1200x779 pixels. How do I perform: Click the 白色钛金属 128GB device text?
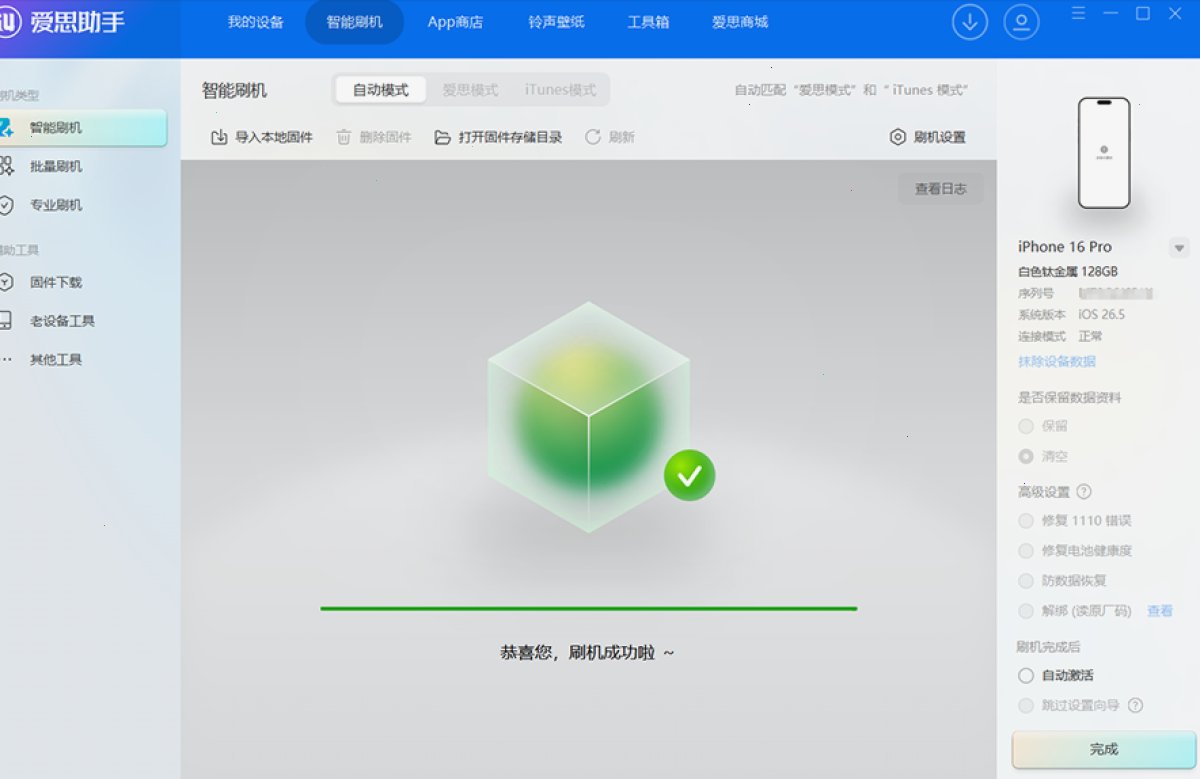1068,271
